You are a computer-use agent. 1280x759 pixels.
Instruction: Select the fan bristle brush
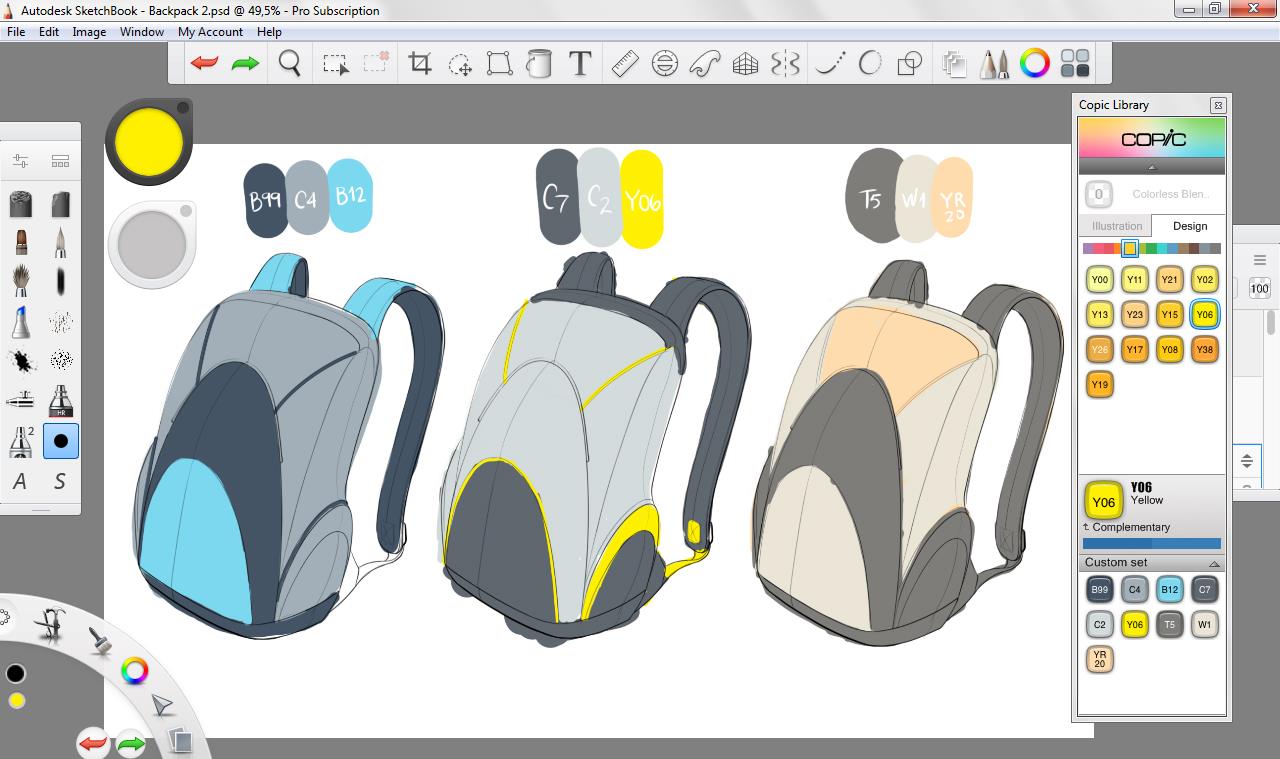click(x=20, y=281)
